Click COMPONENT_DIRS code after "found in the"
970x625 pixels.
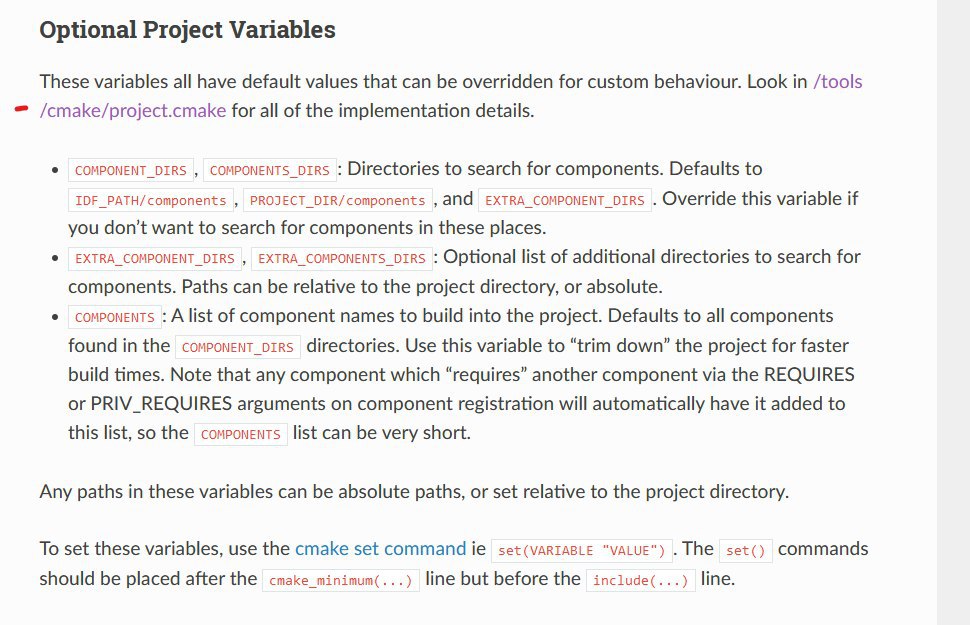236,348
